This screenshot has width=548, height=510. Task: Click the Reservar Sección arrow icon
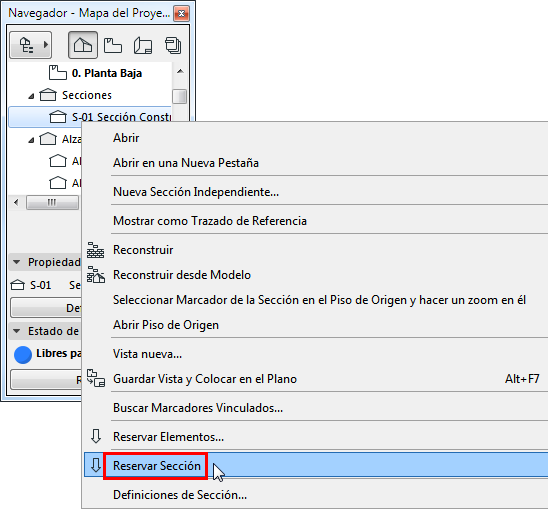(x=96, y=466)
